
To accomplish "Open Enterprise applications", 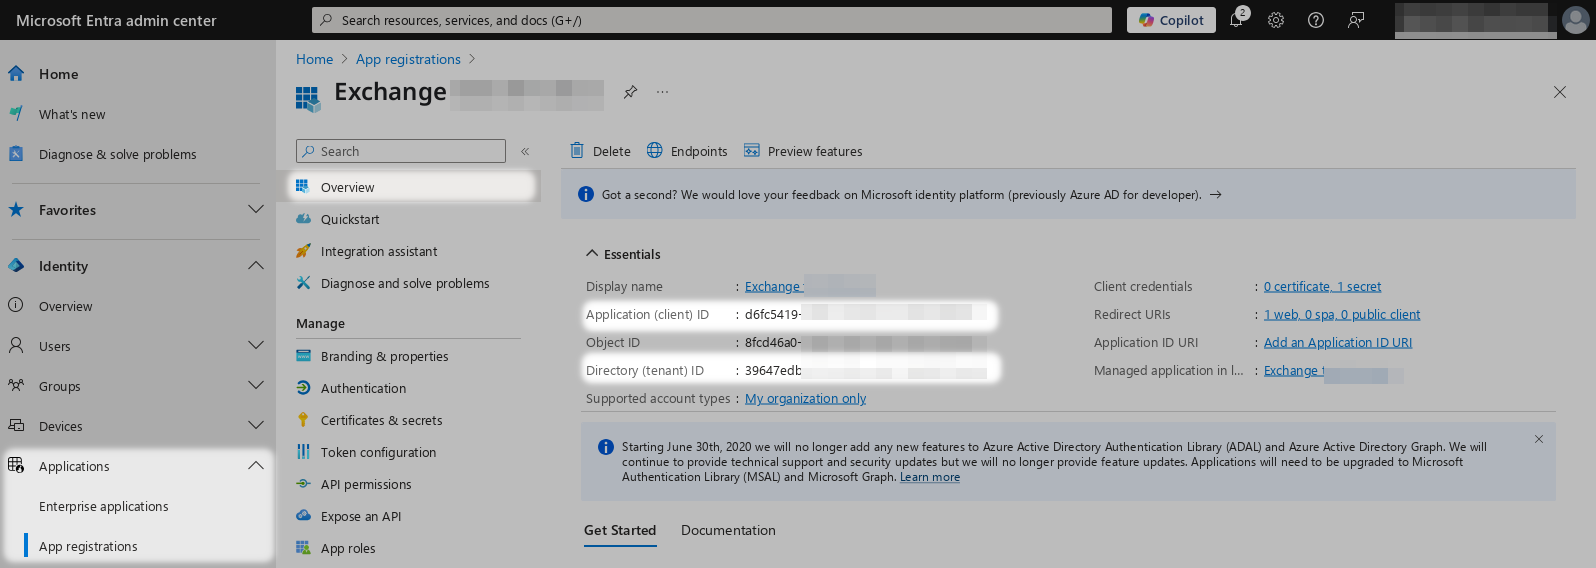I will 104,506.
